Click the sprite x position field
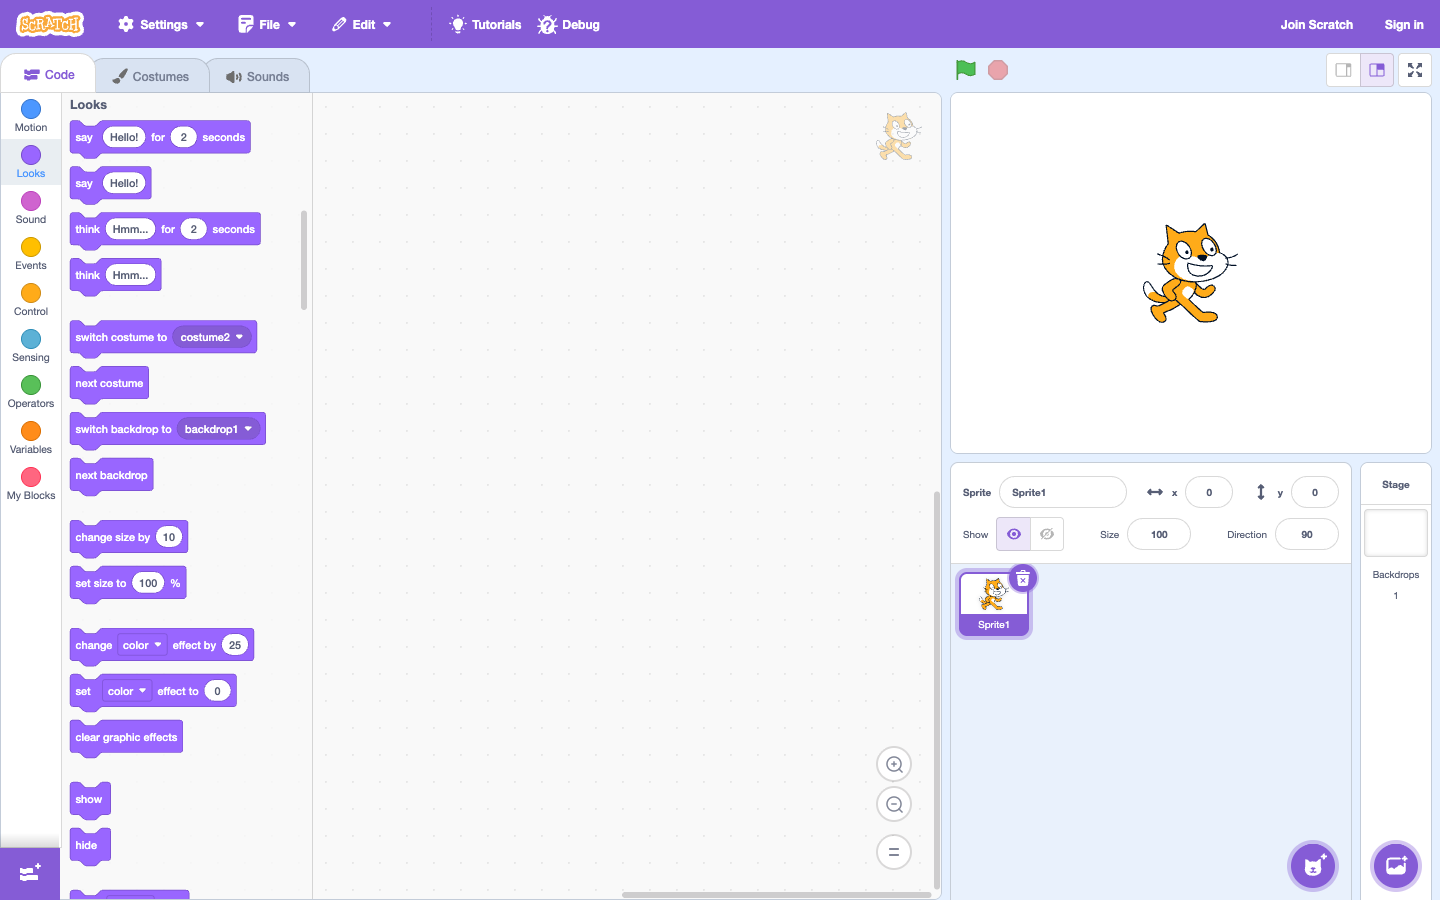 1209,492
